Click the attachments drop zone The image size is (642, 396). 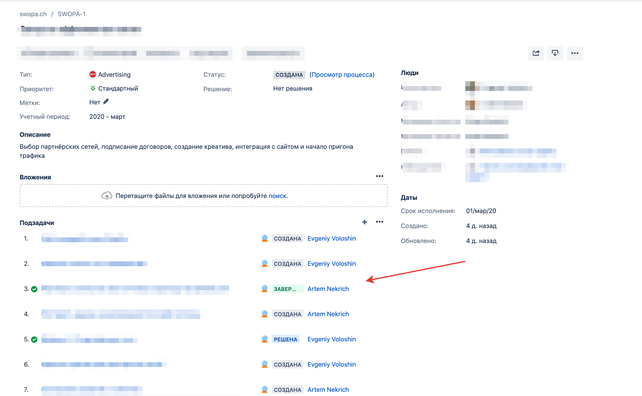click(203, 196)
